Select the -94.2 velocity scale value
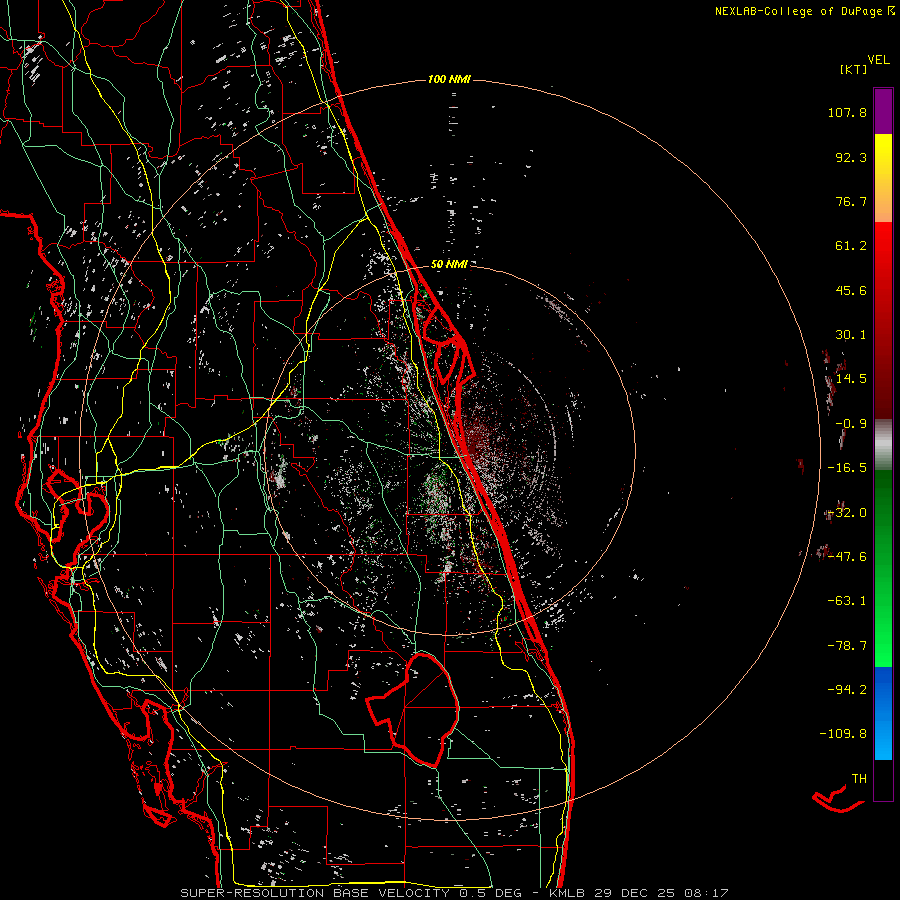This screenshot has width=900, height=900. (x=847, y=689)
